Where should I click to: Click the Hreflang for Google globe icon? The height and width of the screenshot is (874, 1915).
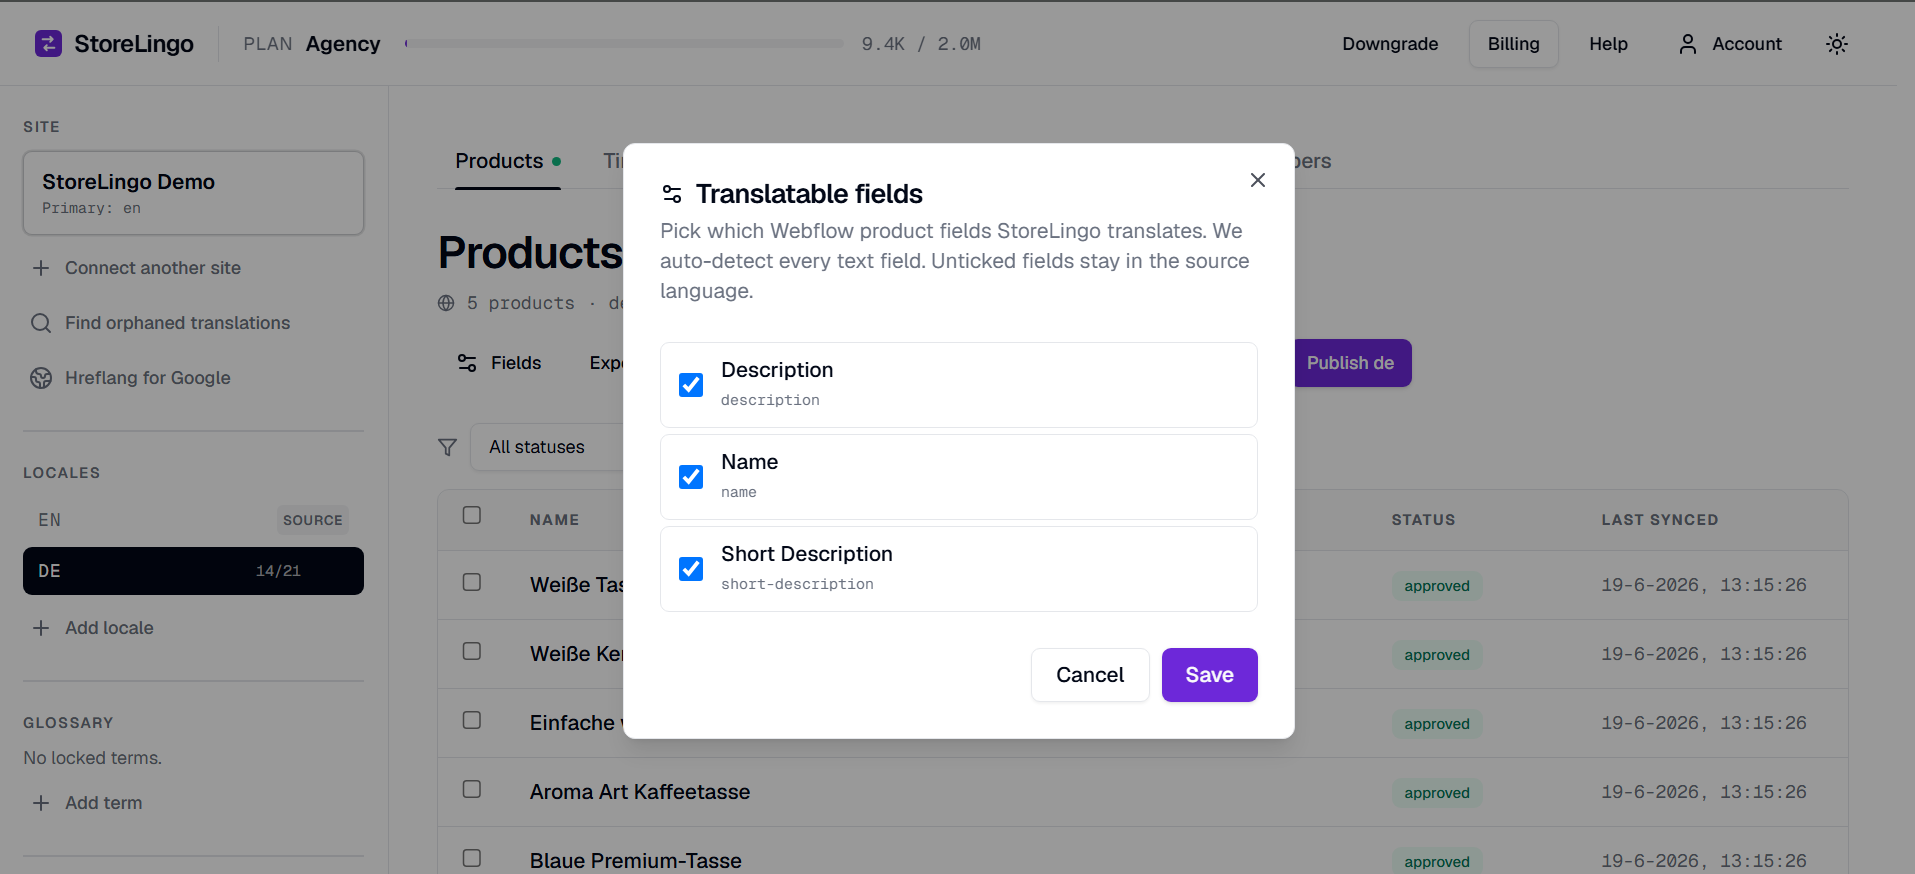(41, 378)
